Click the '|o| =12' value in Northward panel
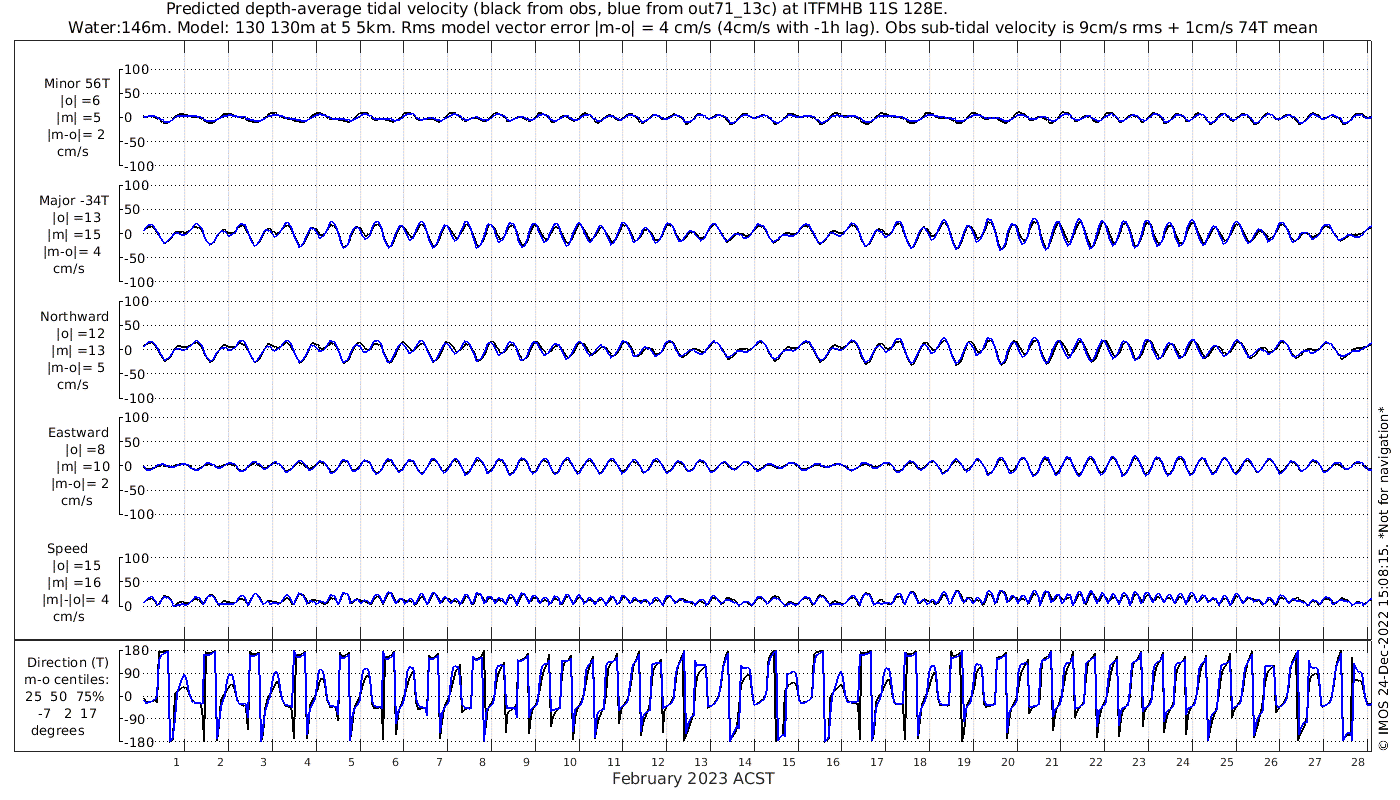The height and width of the screenshot is (800, 1400). pyautogui.click(x=80, y=333)
